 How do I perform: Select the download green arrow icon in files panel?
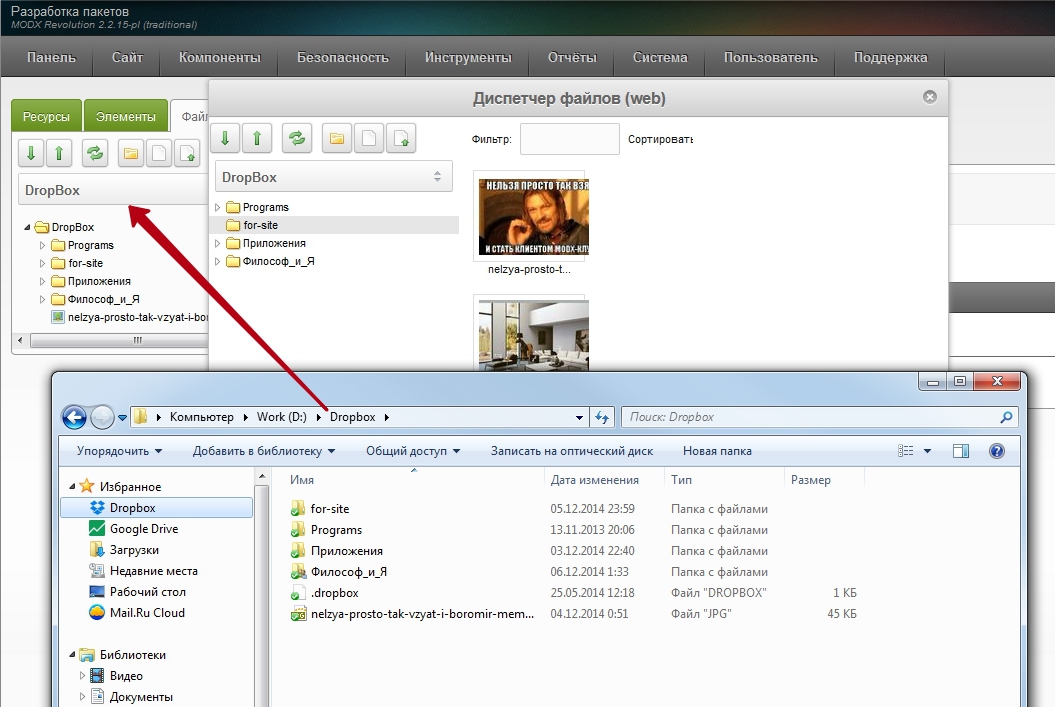point(30,153)
